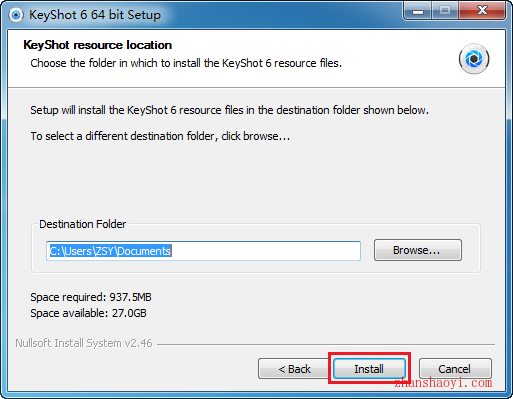This screenshot has width=513, height=399.
Task: Click the KeyShot icon in the title bar
Action: click(x=16, y=15)
